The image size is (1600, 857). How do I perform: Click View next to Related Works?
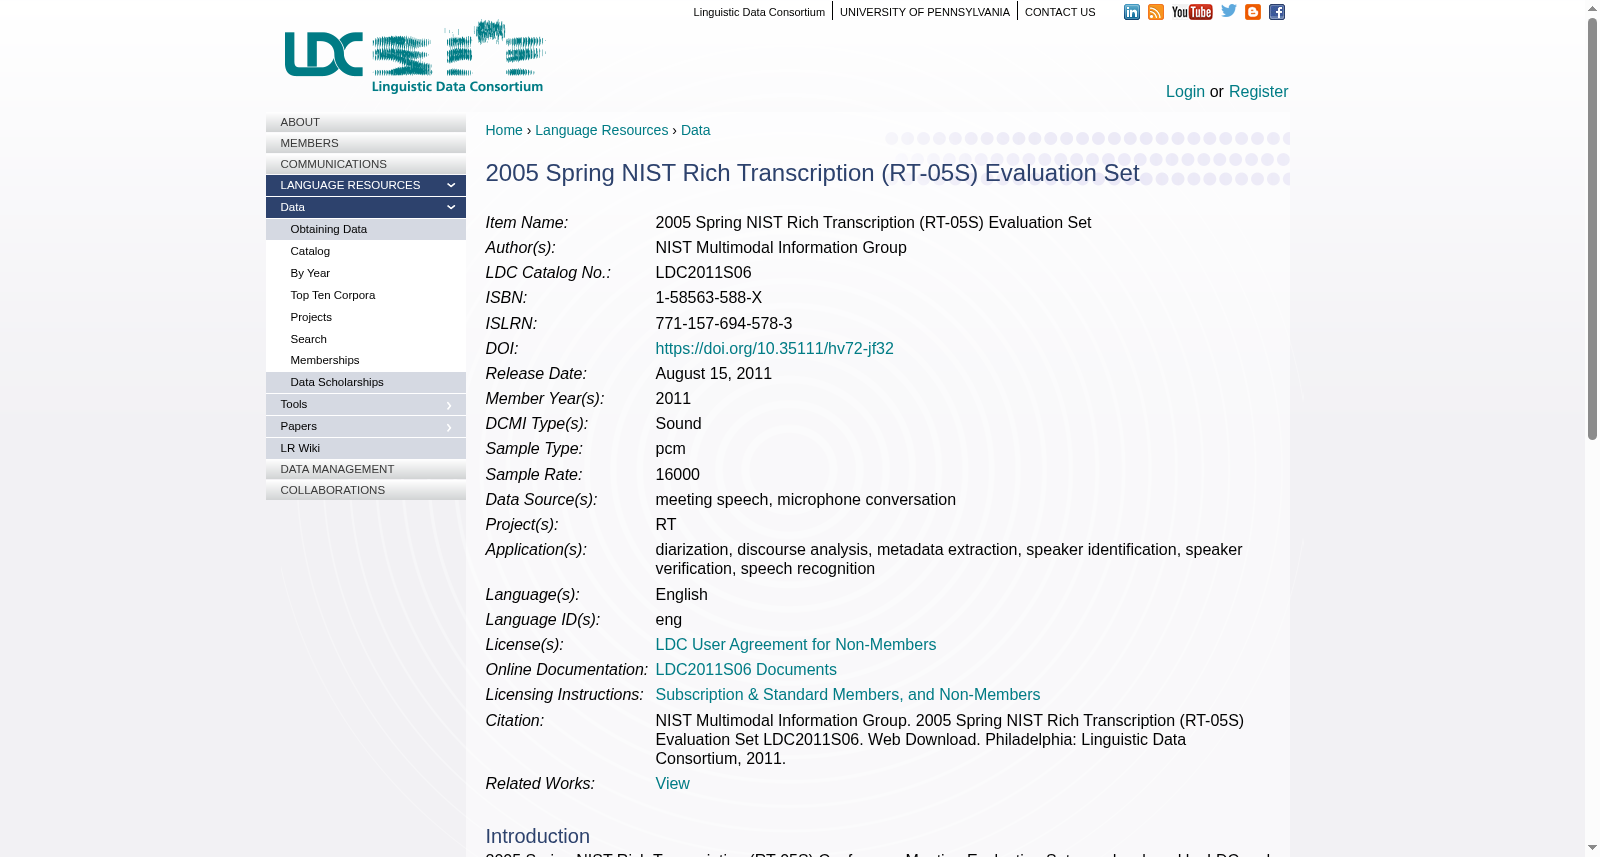coord(672,784)
